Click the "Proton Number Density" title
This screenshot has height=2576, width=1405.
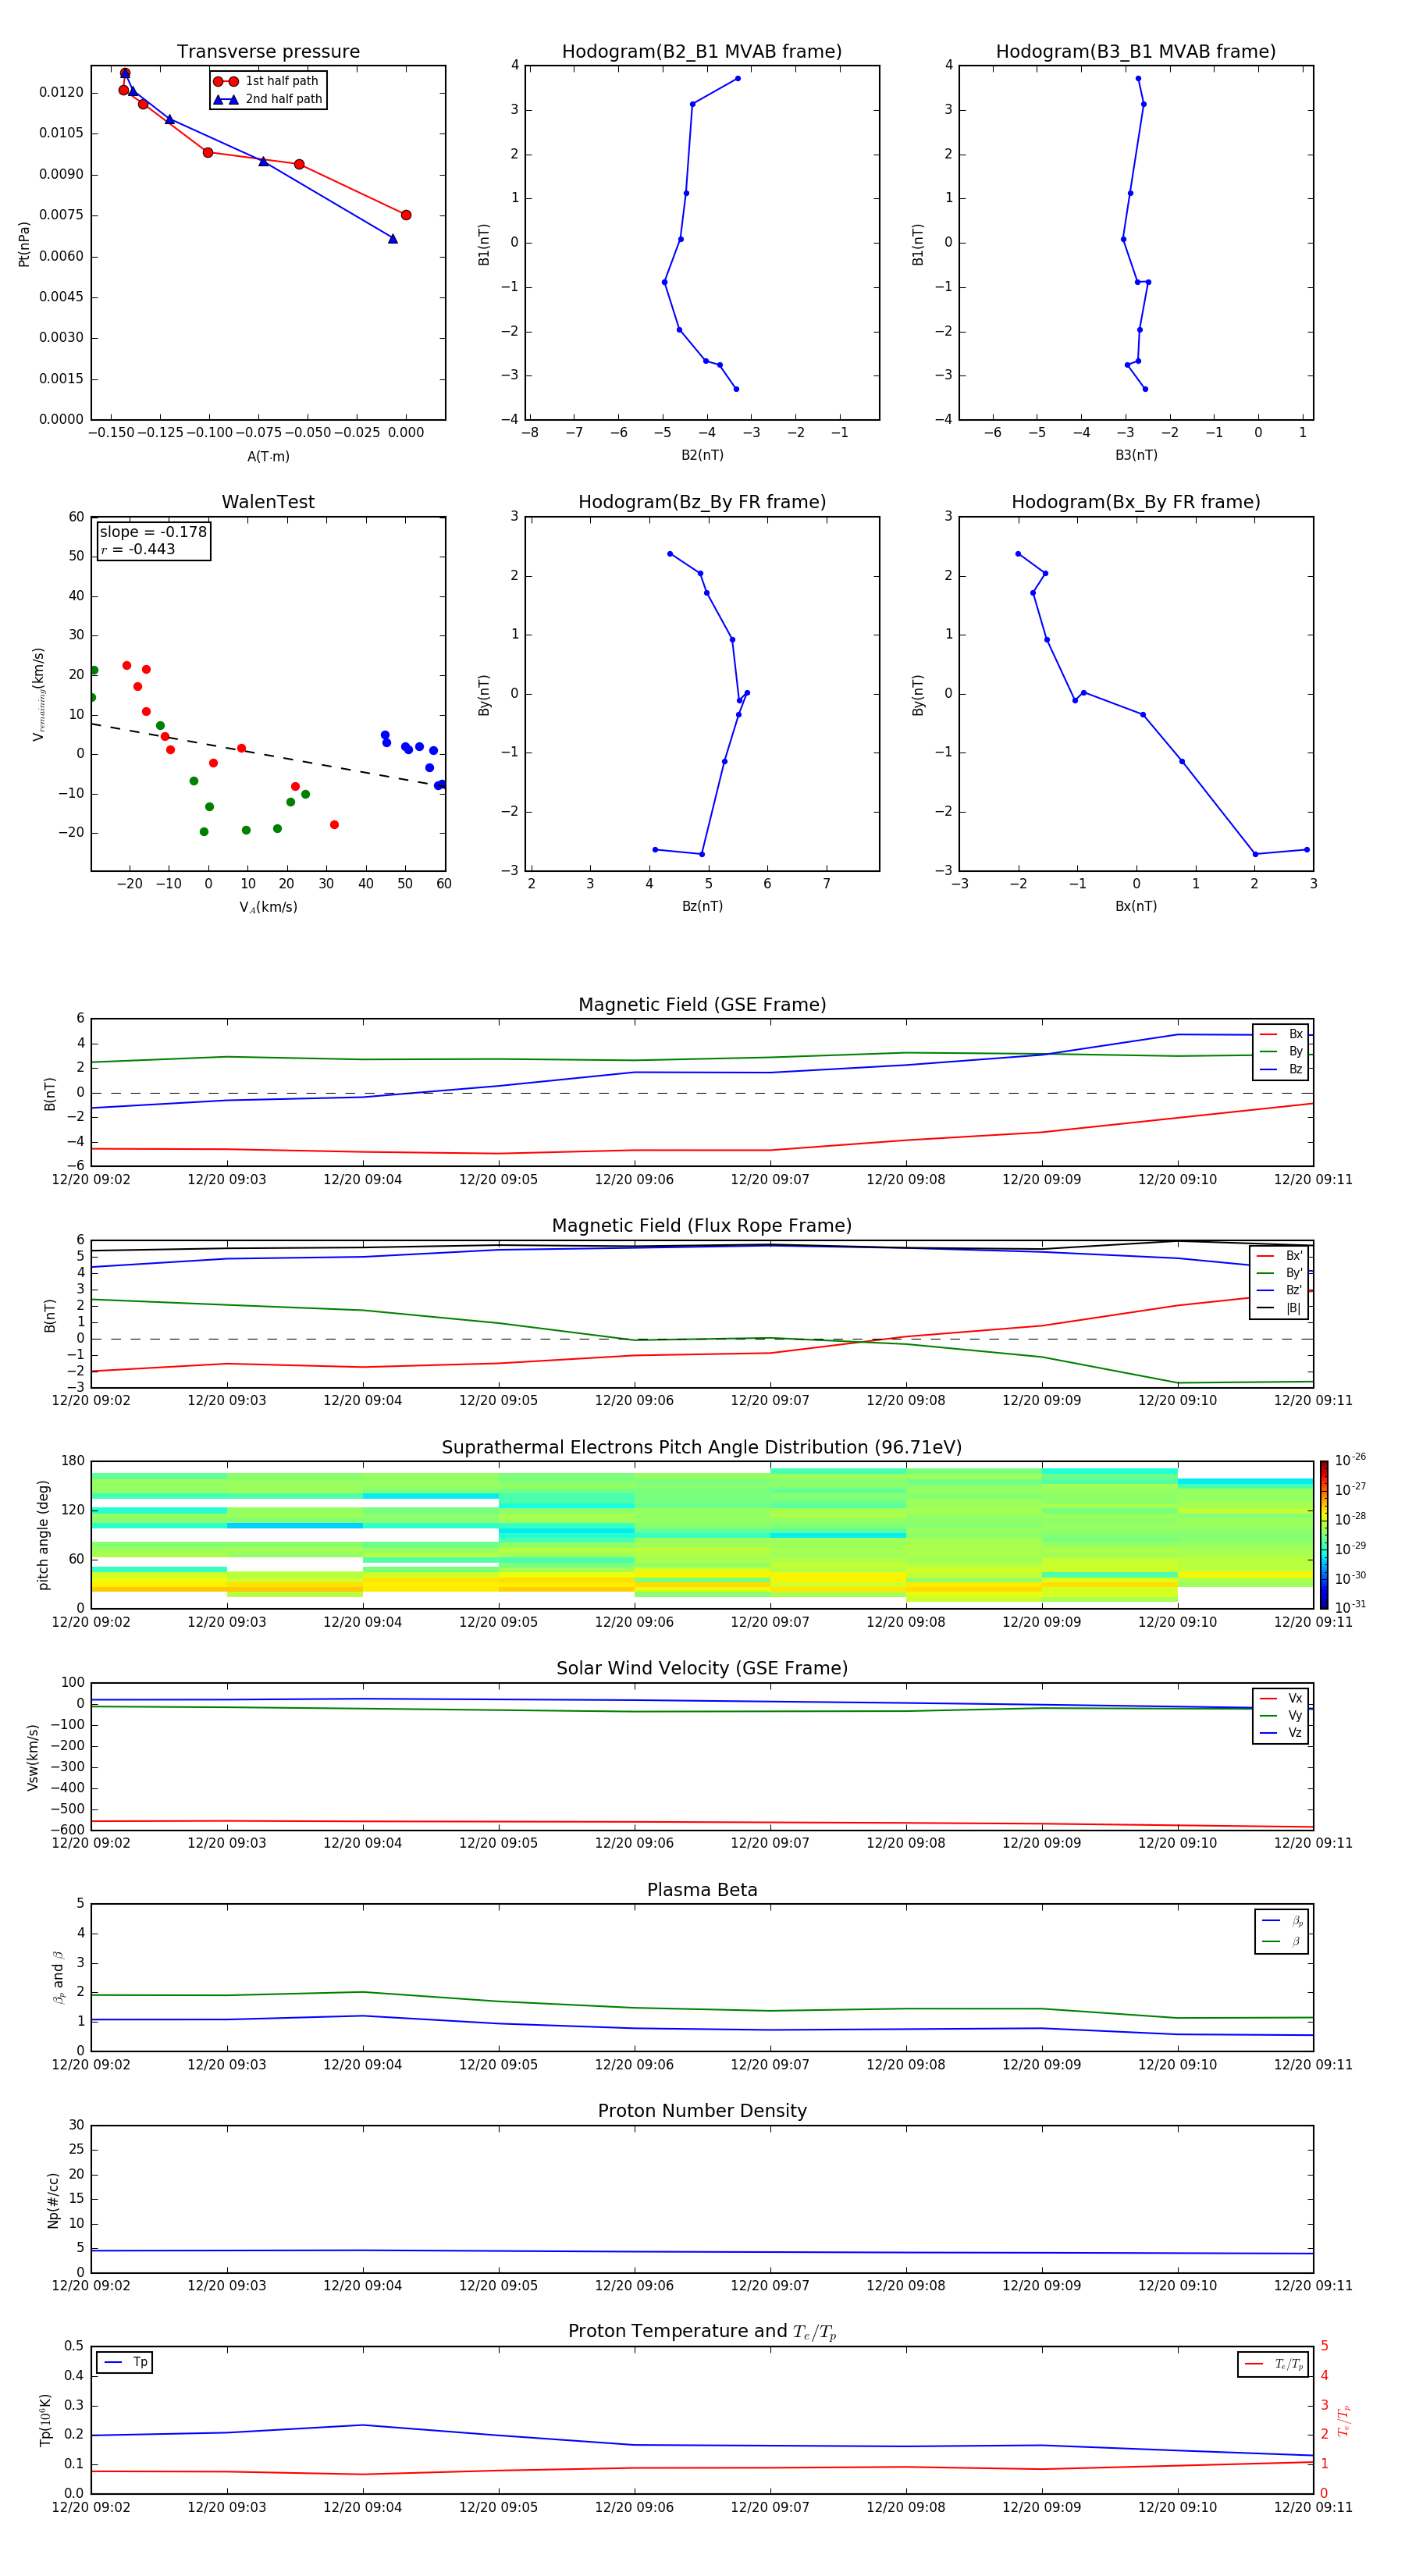pyautogui.click(x=702, y=2111)
